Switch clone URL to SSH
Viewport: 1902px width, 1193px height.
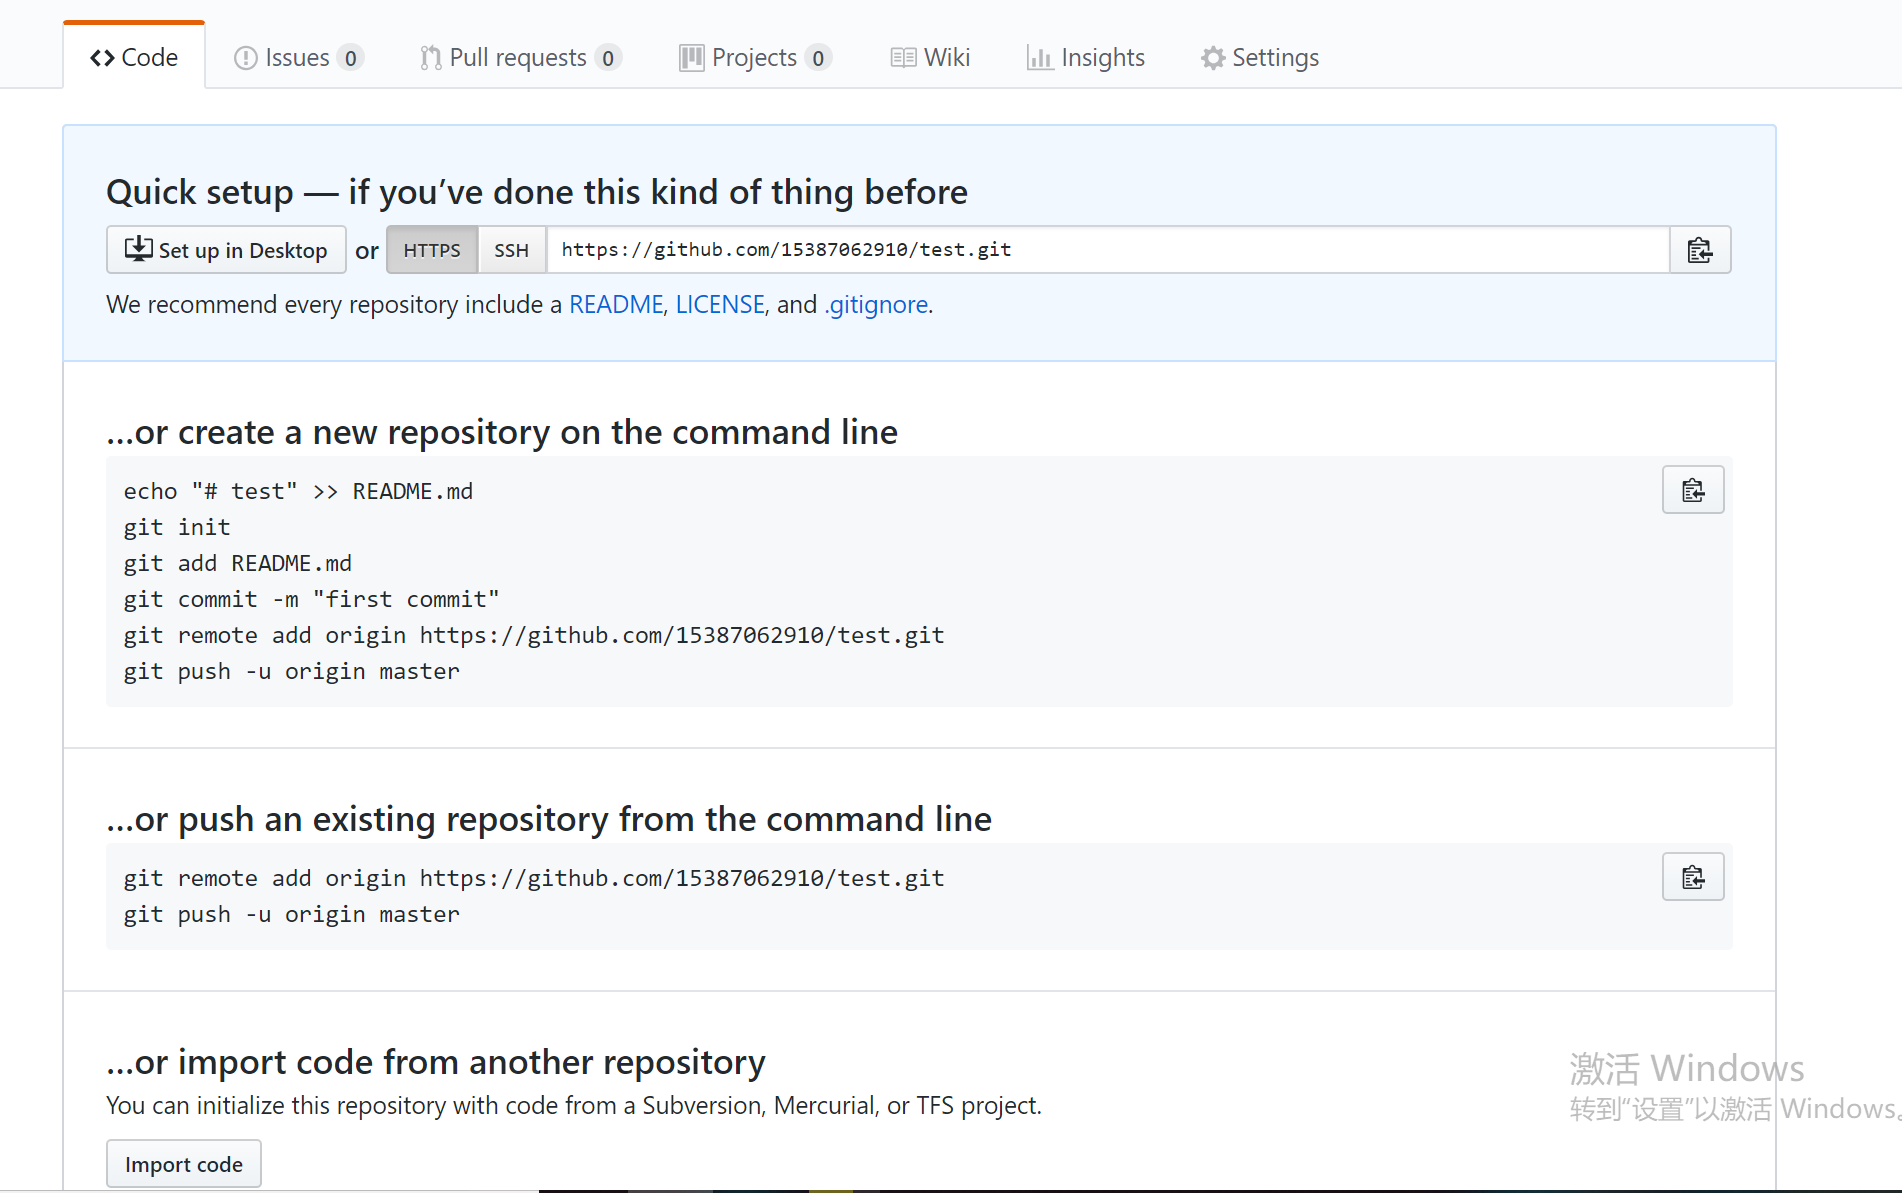511,250
